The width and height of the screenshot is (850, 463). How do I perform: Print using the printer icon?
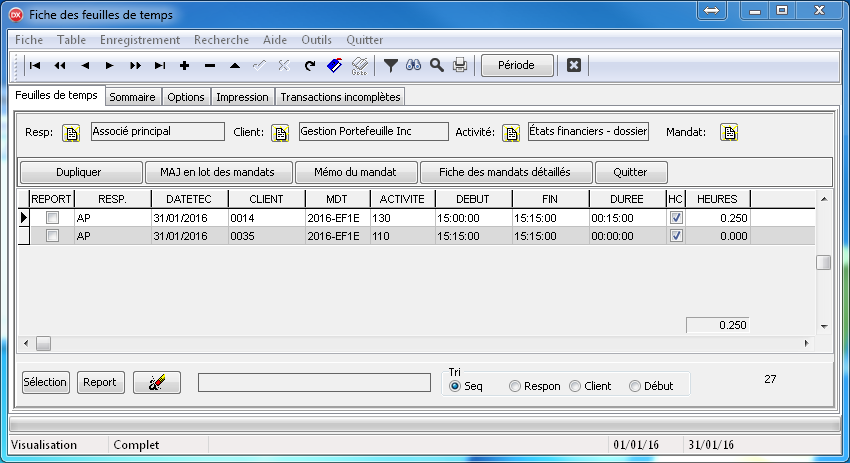click(460, 66)
